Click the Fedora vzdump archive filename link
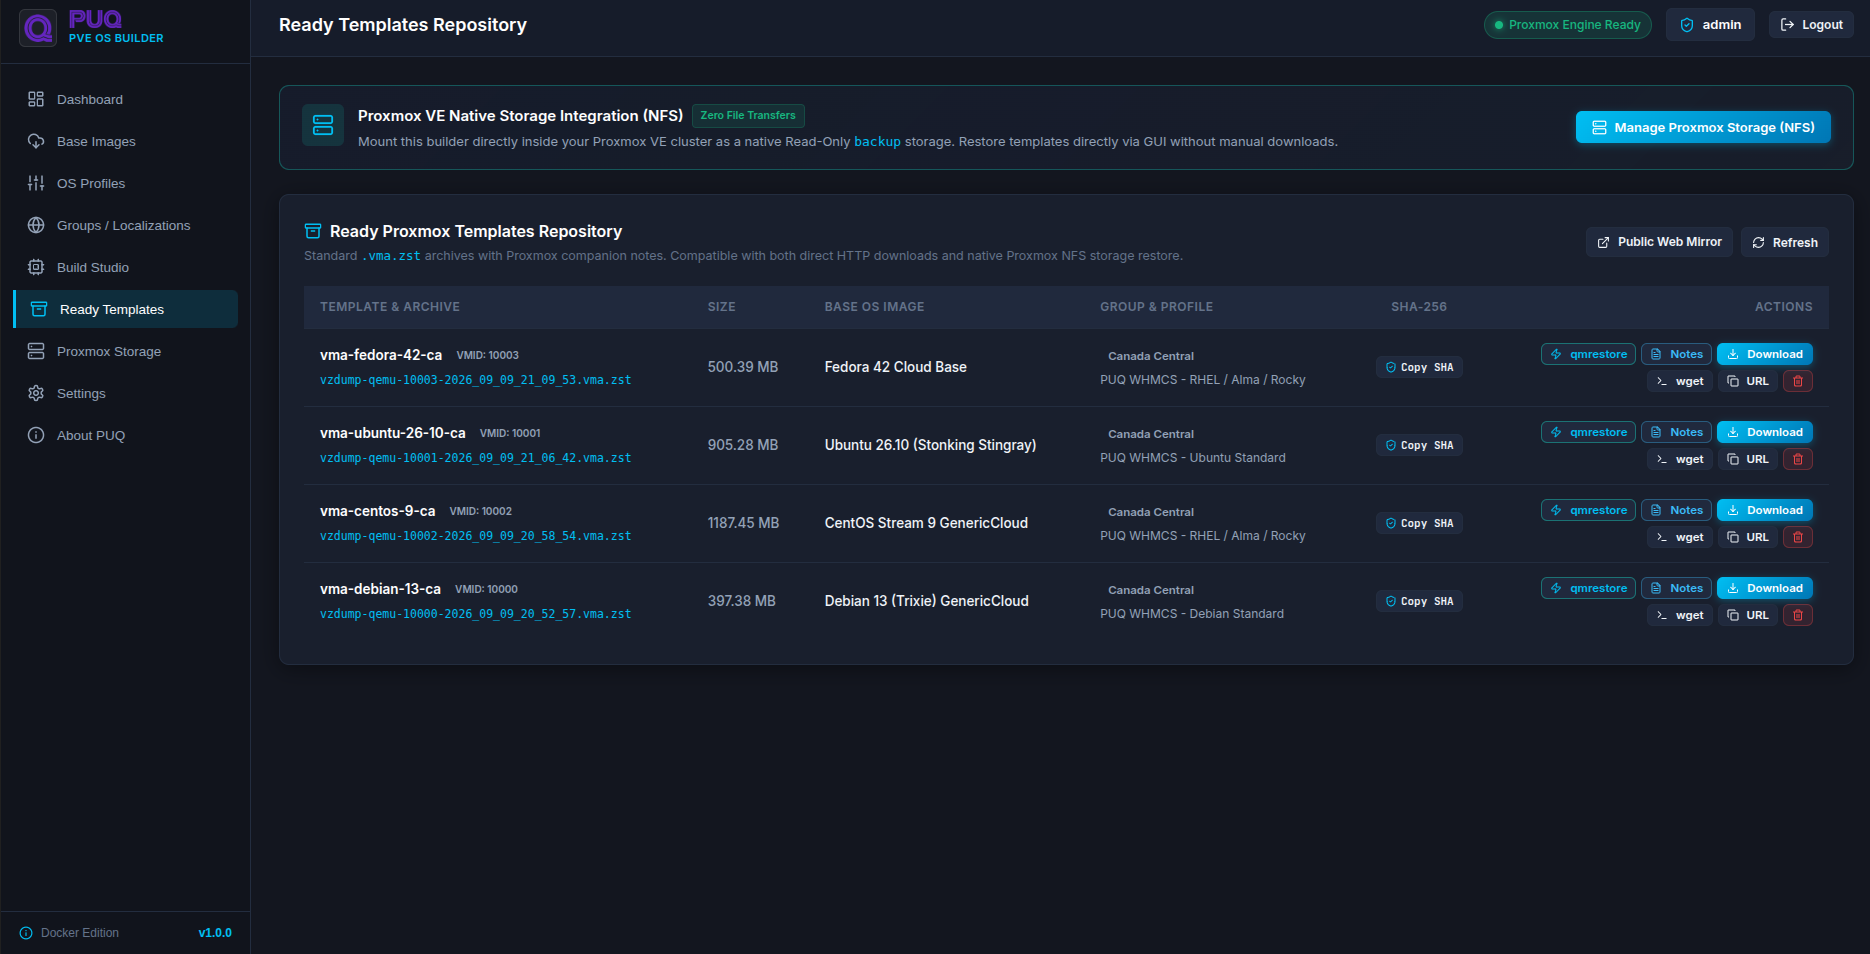 pyautogui.click(x=475, y=380)
